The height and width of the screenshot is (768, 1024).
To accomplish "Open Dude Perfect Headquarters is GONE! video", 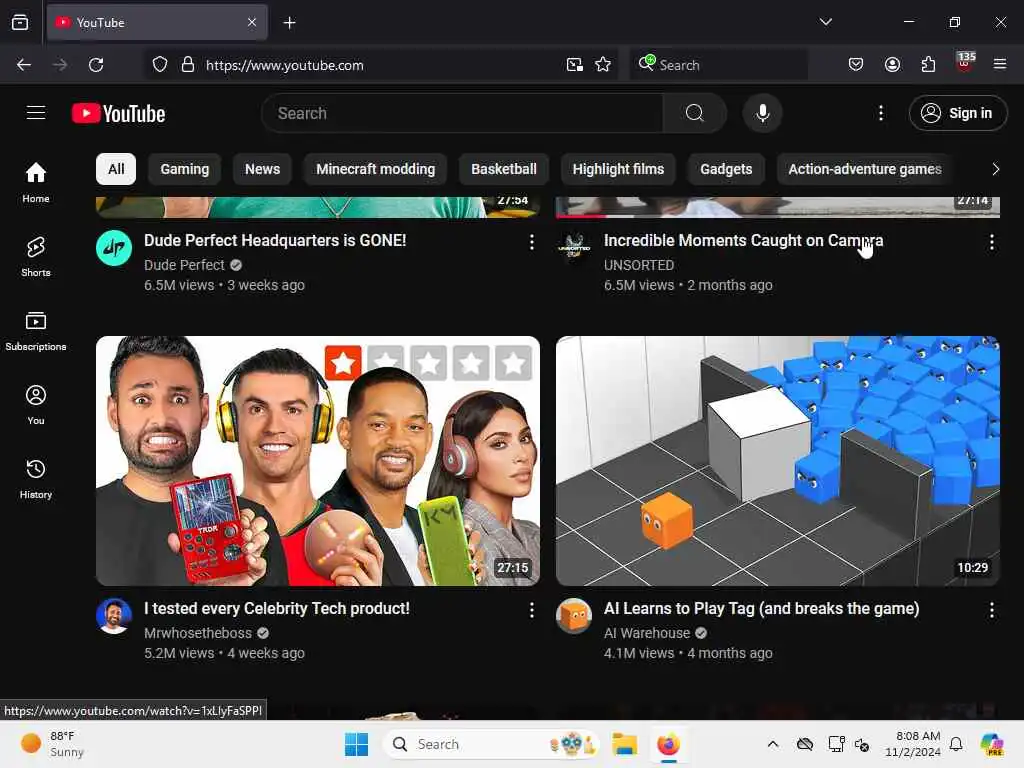I will (275, 240).
